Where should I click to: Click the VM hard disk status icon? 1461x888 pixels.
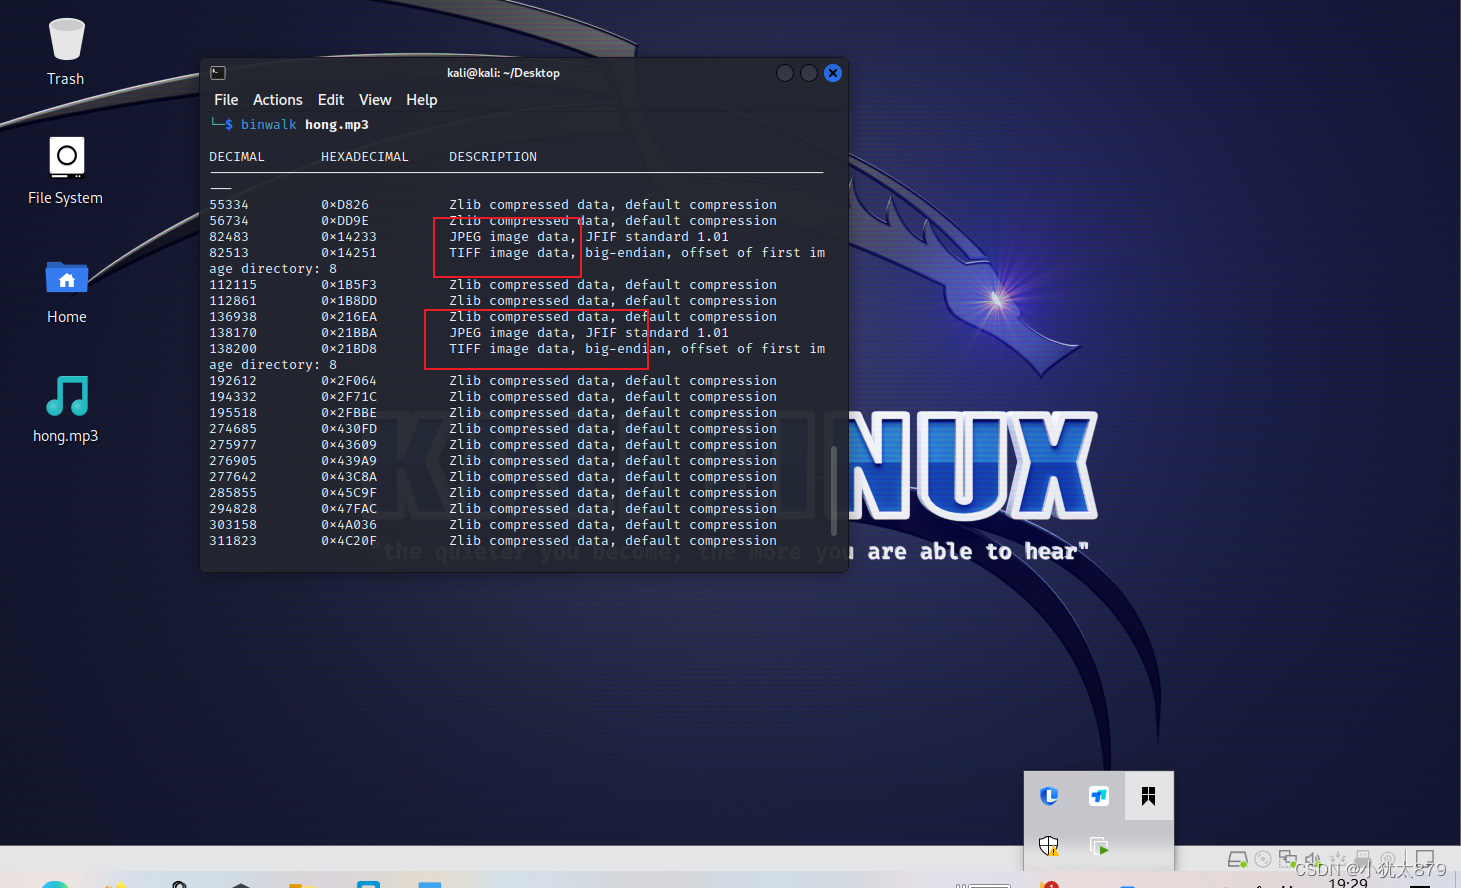point(1238,859)
